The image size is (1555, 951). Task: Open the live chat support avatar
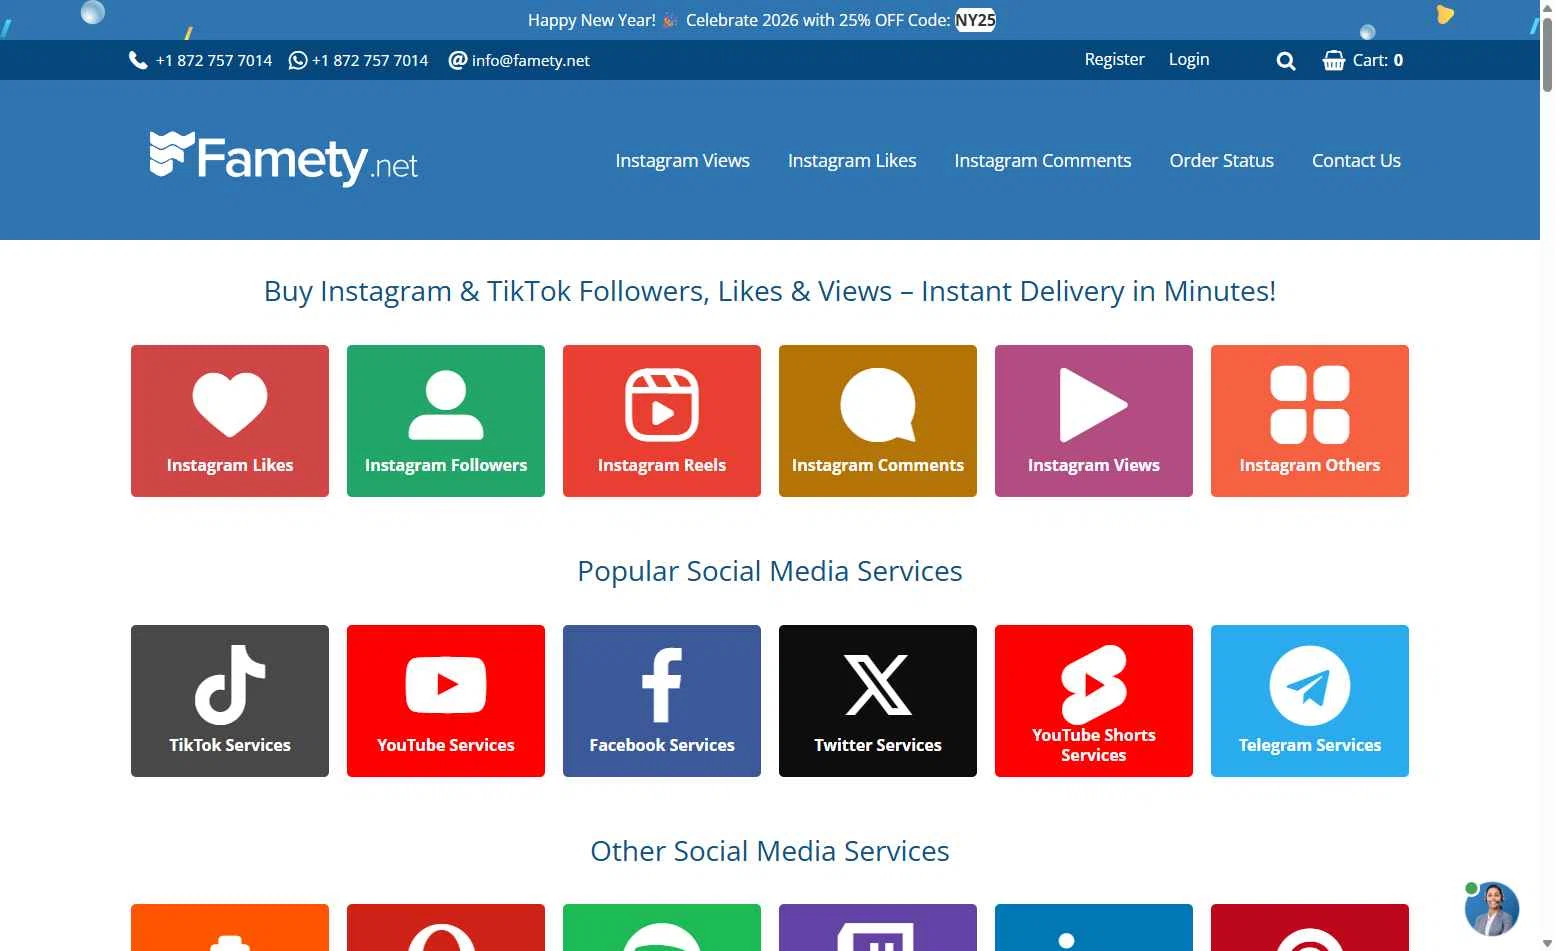(x=1491, y=908)
